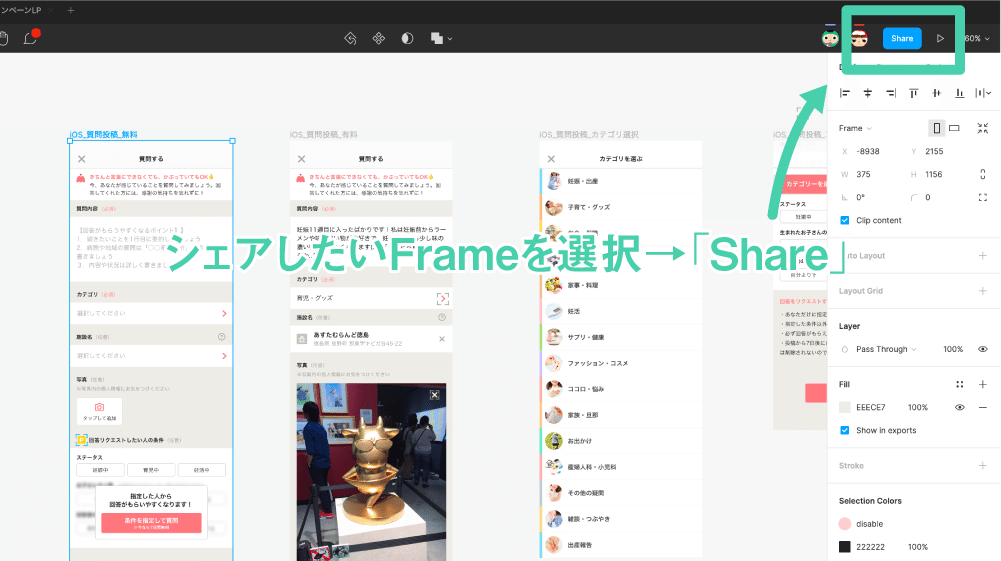
Task: Click the gold statue photo thumbnail
Action: [371, 472]
